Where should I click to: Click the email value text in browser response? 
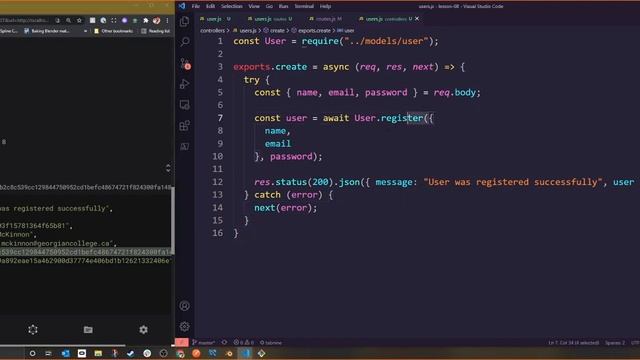58,243
